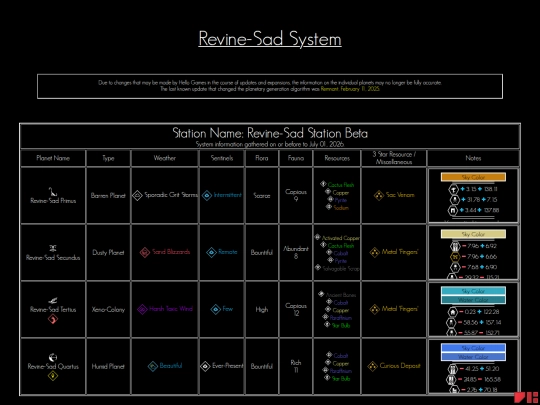Click the Notes column header

pyautogui.click(x=473, y=158)
